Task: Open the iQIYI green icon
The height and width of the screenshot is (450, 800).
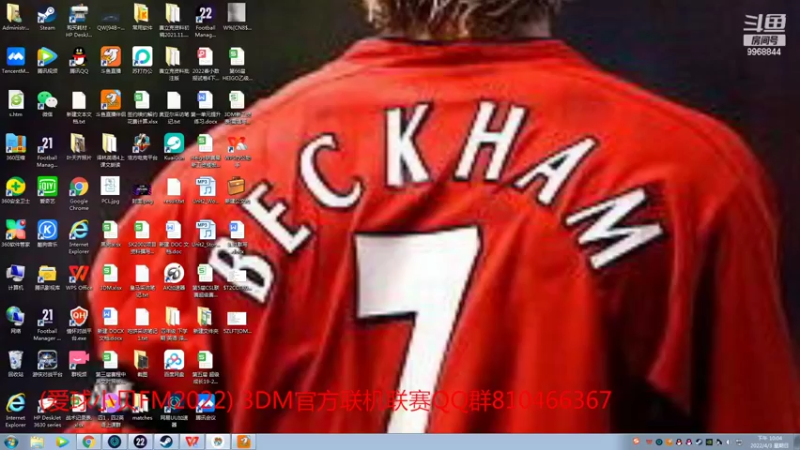Action: [x=47, y=190]
